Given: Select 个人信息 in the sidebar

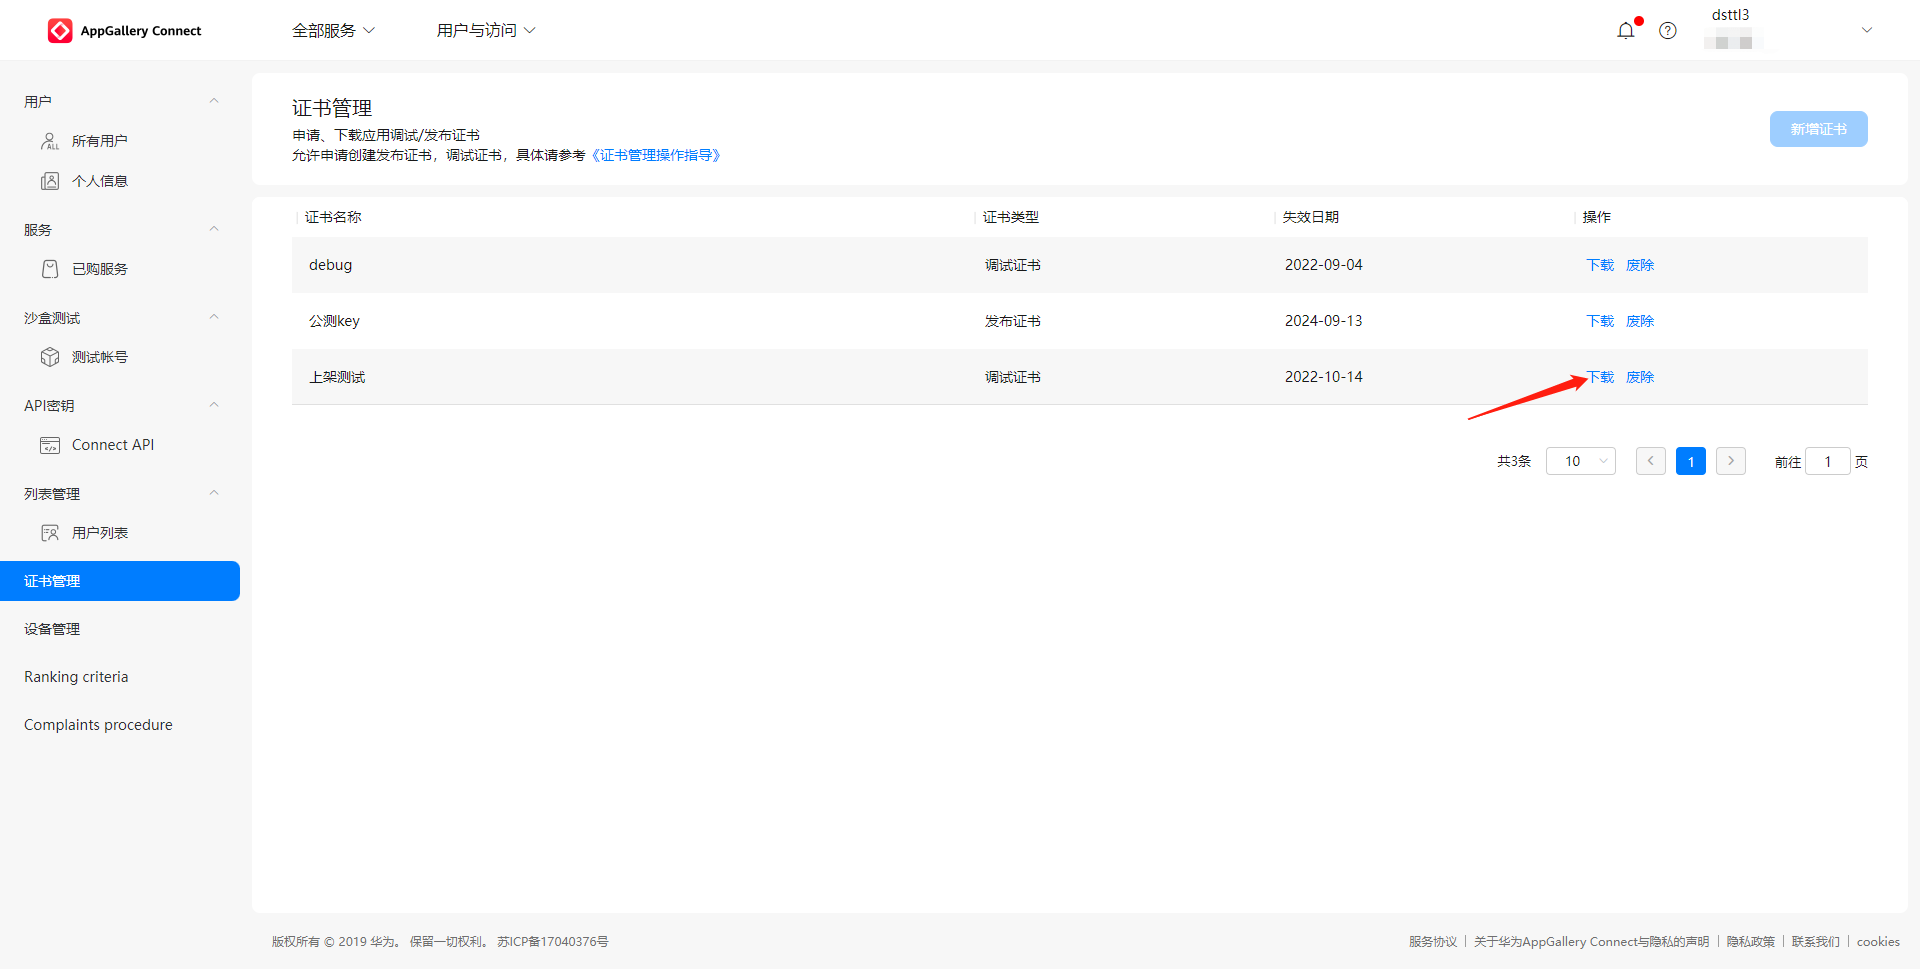Looking at the screenshot, I should [100, 181].
